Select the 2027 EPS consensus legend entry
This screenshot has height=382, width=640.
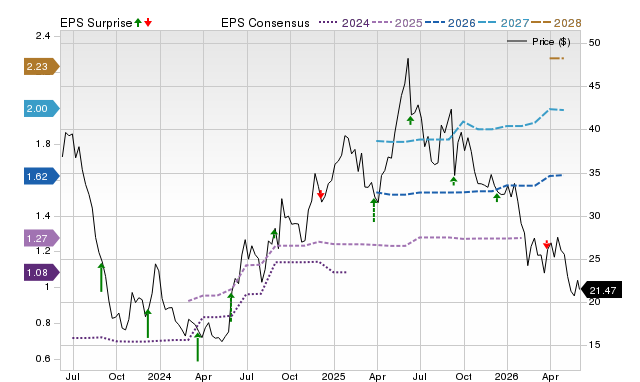pos(504,23)
